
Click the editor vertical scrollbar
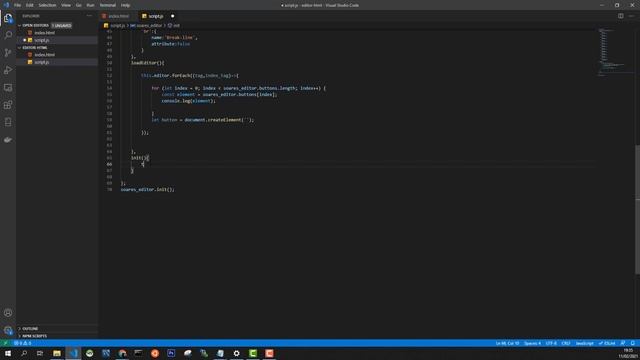click(637, 209)
